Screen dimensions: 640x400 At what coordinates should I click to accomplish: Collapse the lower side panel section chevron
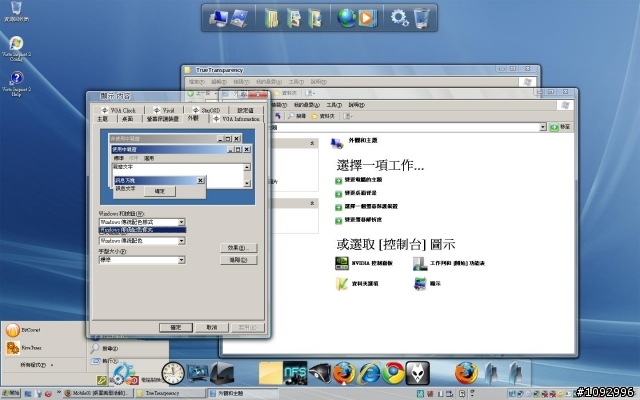(312, 203)
